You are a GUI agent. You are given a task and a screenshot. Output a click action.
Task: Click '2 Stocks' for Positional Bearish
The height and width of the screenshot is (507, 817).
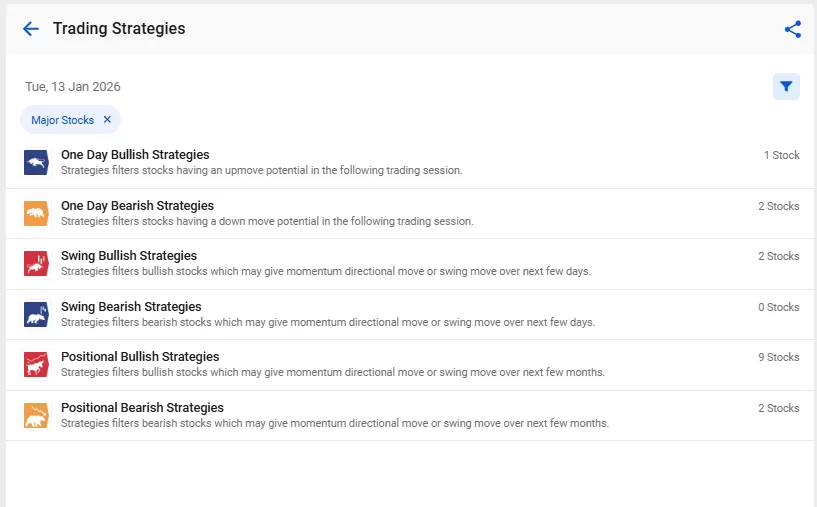pyautogui.click(x=778, y=409)
